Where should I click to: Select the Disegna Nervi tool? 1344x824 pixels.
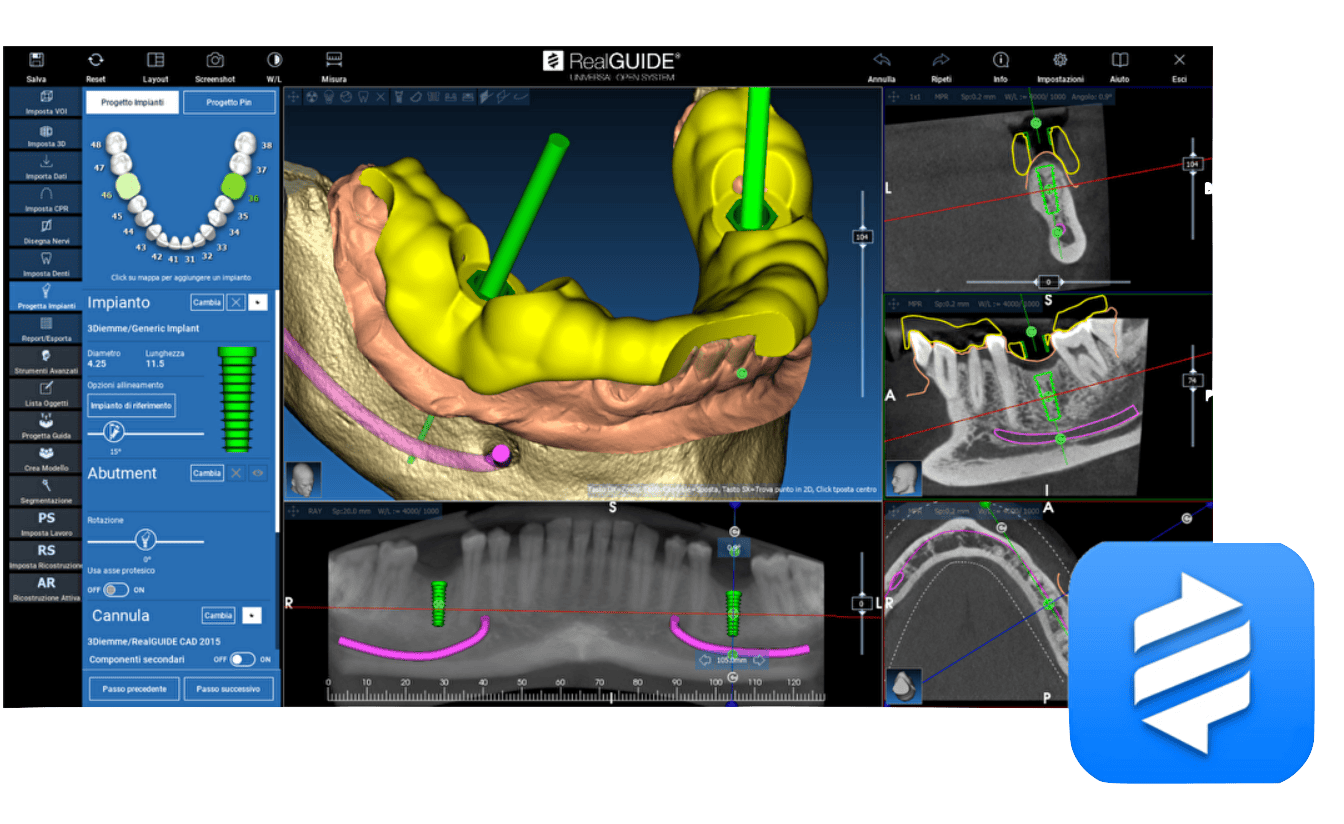(45, 231)
